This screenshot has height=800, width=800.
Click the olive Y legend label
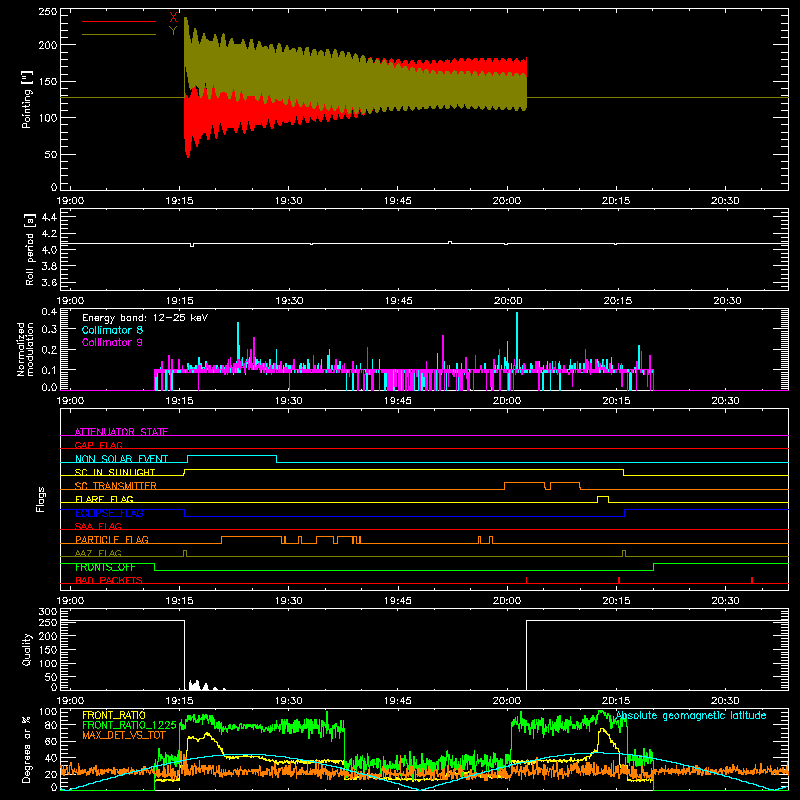click(x=173, y=31)
